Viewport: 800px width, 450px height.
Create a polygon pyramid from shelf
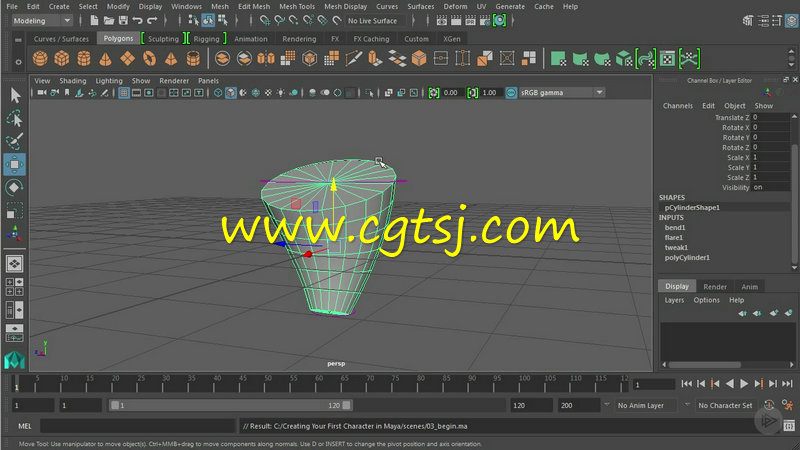pyautogui.click(x=171, y=59)
